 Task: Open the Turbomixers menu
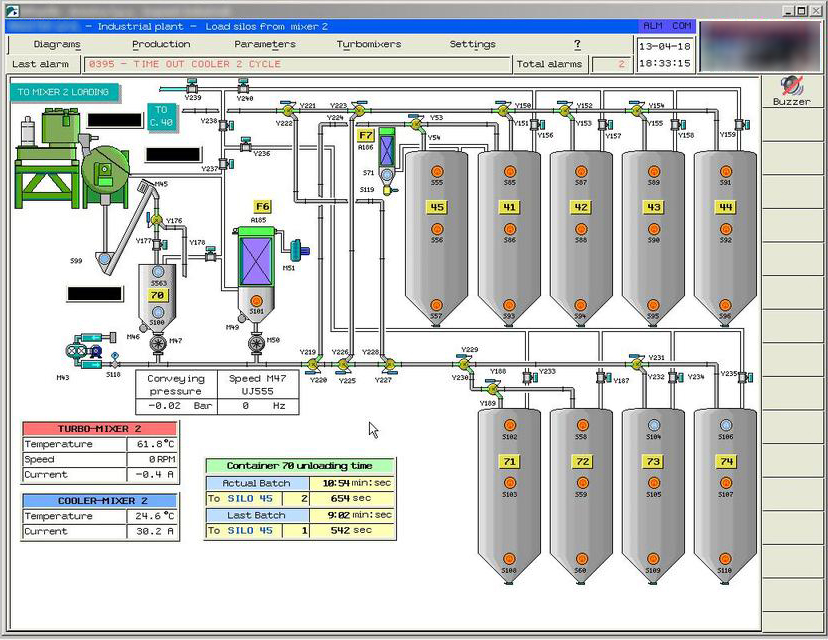369,44
